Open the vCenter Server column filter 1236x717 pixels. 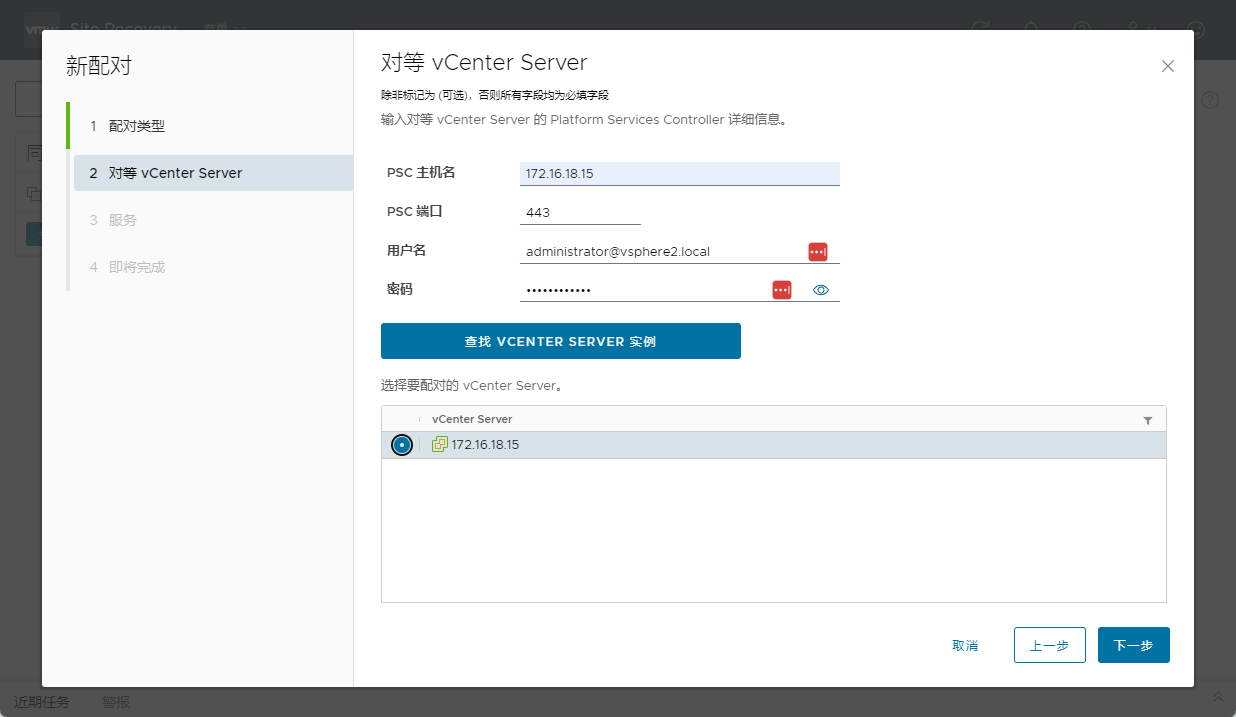click(x=1148, y=420)
